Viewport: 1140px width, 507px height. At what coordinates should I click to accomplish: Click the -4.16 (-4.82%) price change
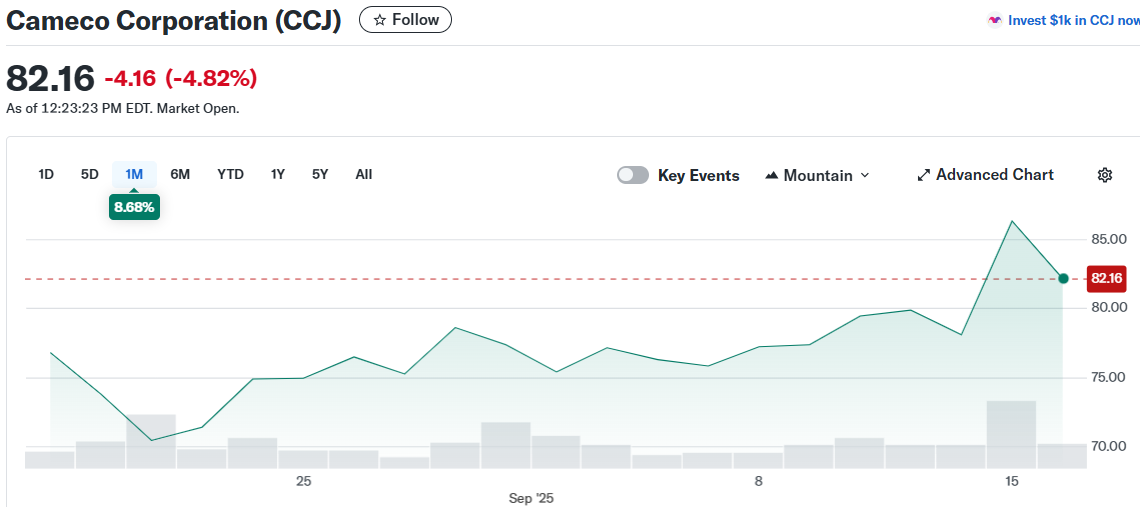180,78
